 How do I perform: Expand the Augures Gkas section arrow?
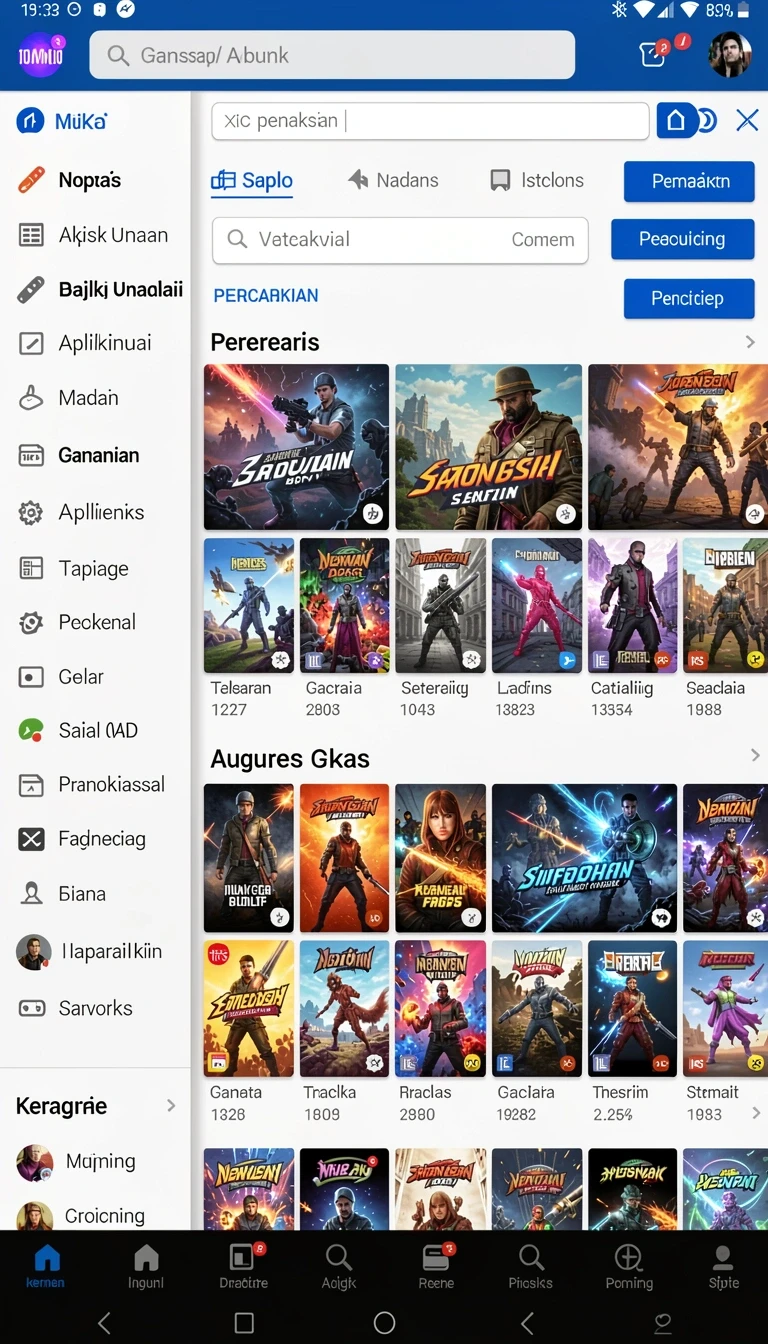tap(755, 757)
